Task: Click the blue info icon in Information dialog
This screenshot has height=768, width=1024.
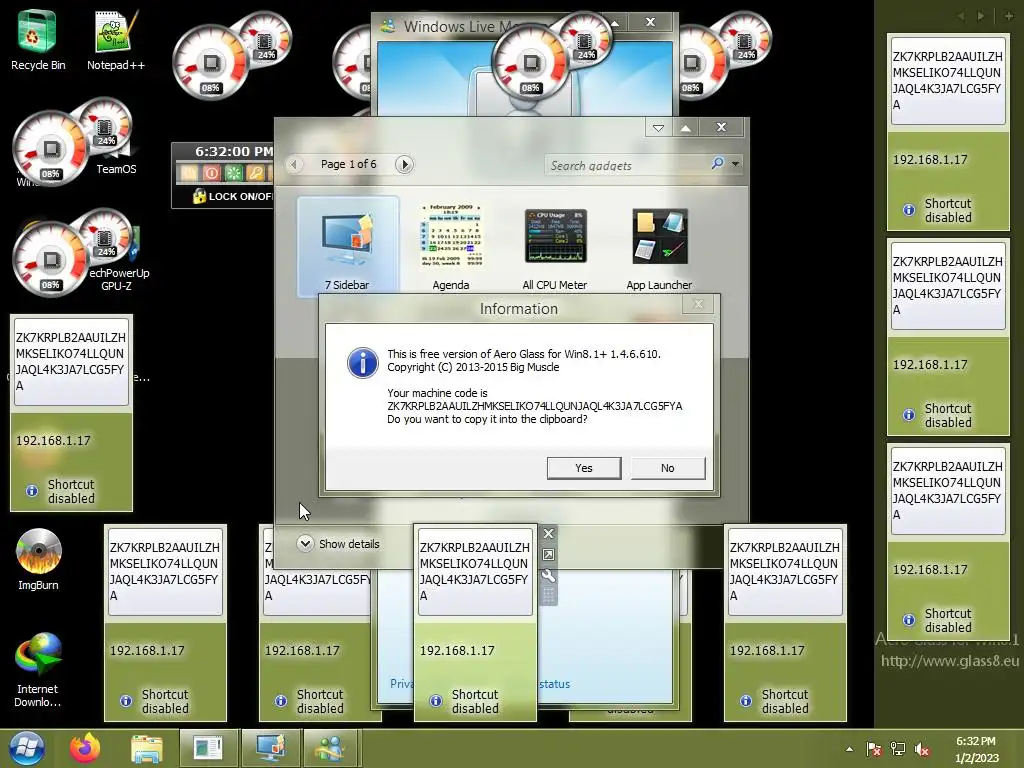Action: point(362,362)
